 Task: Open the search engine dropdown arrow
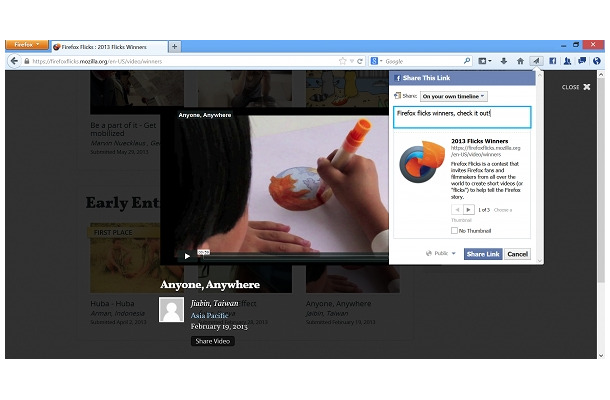pos(381,61)
